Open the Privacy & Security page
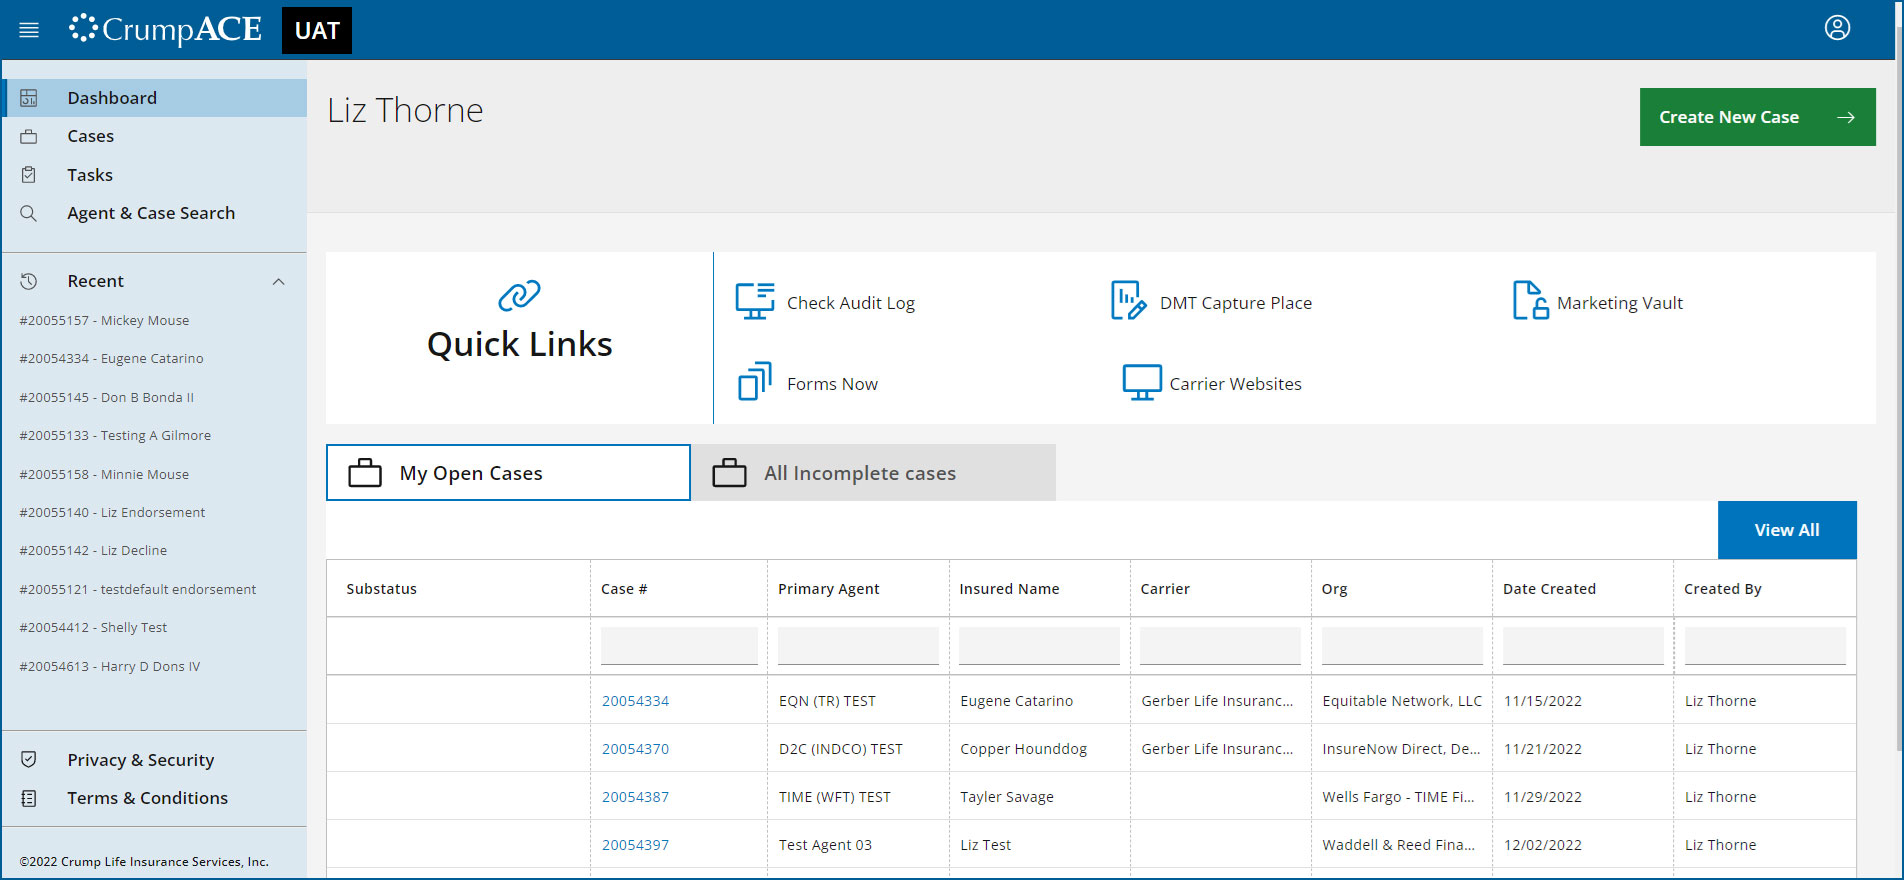Screen dimensions: 1904x880 tap(140, 760)
